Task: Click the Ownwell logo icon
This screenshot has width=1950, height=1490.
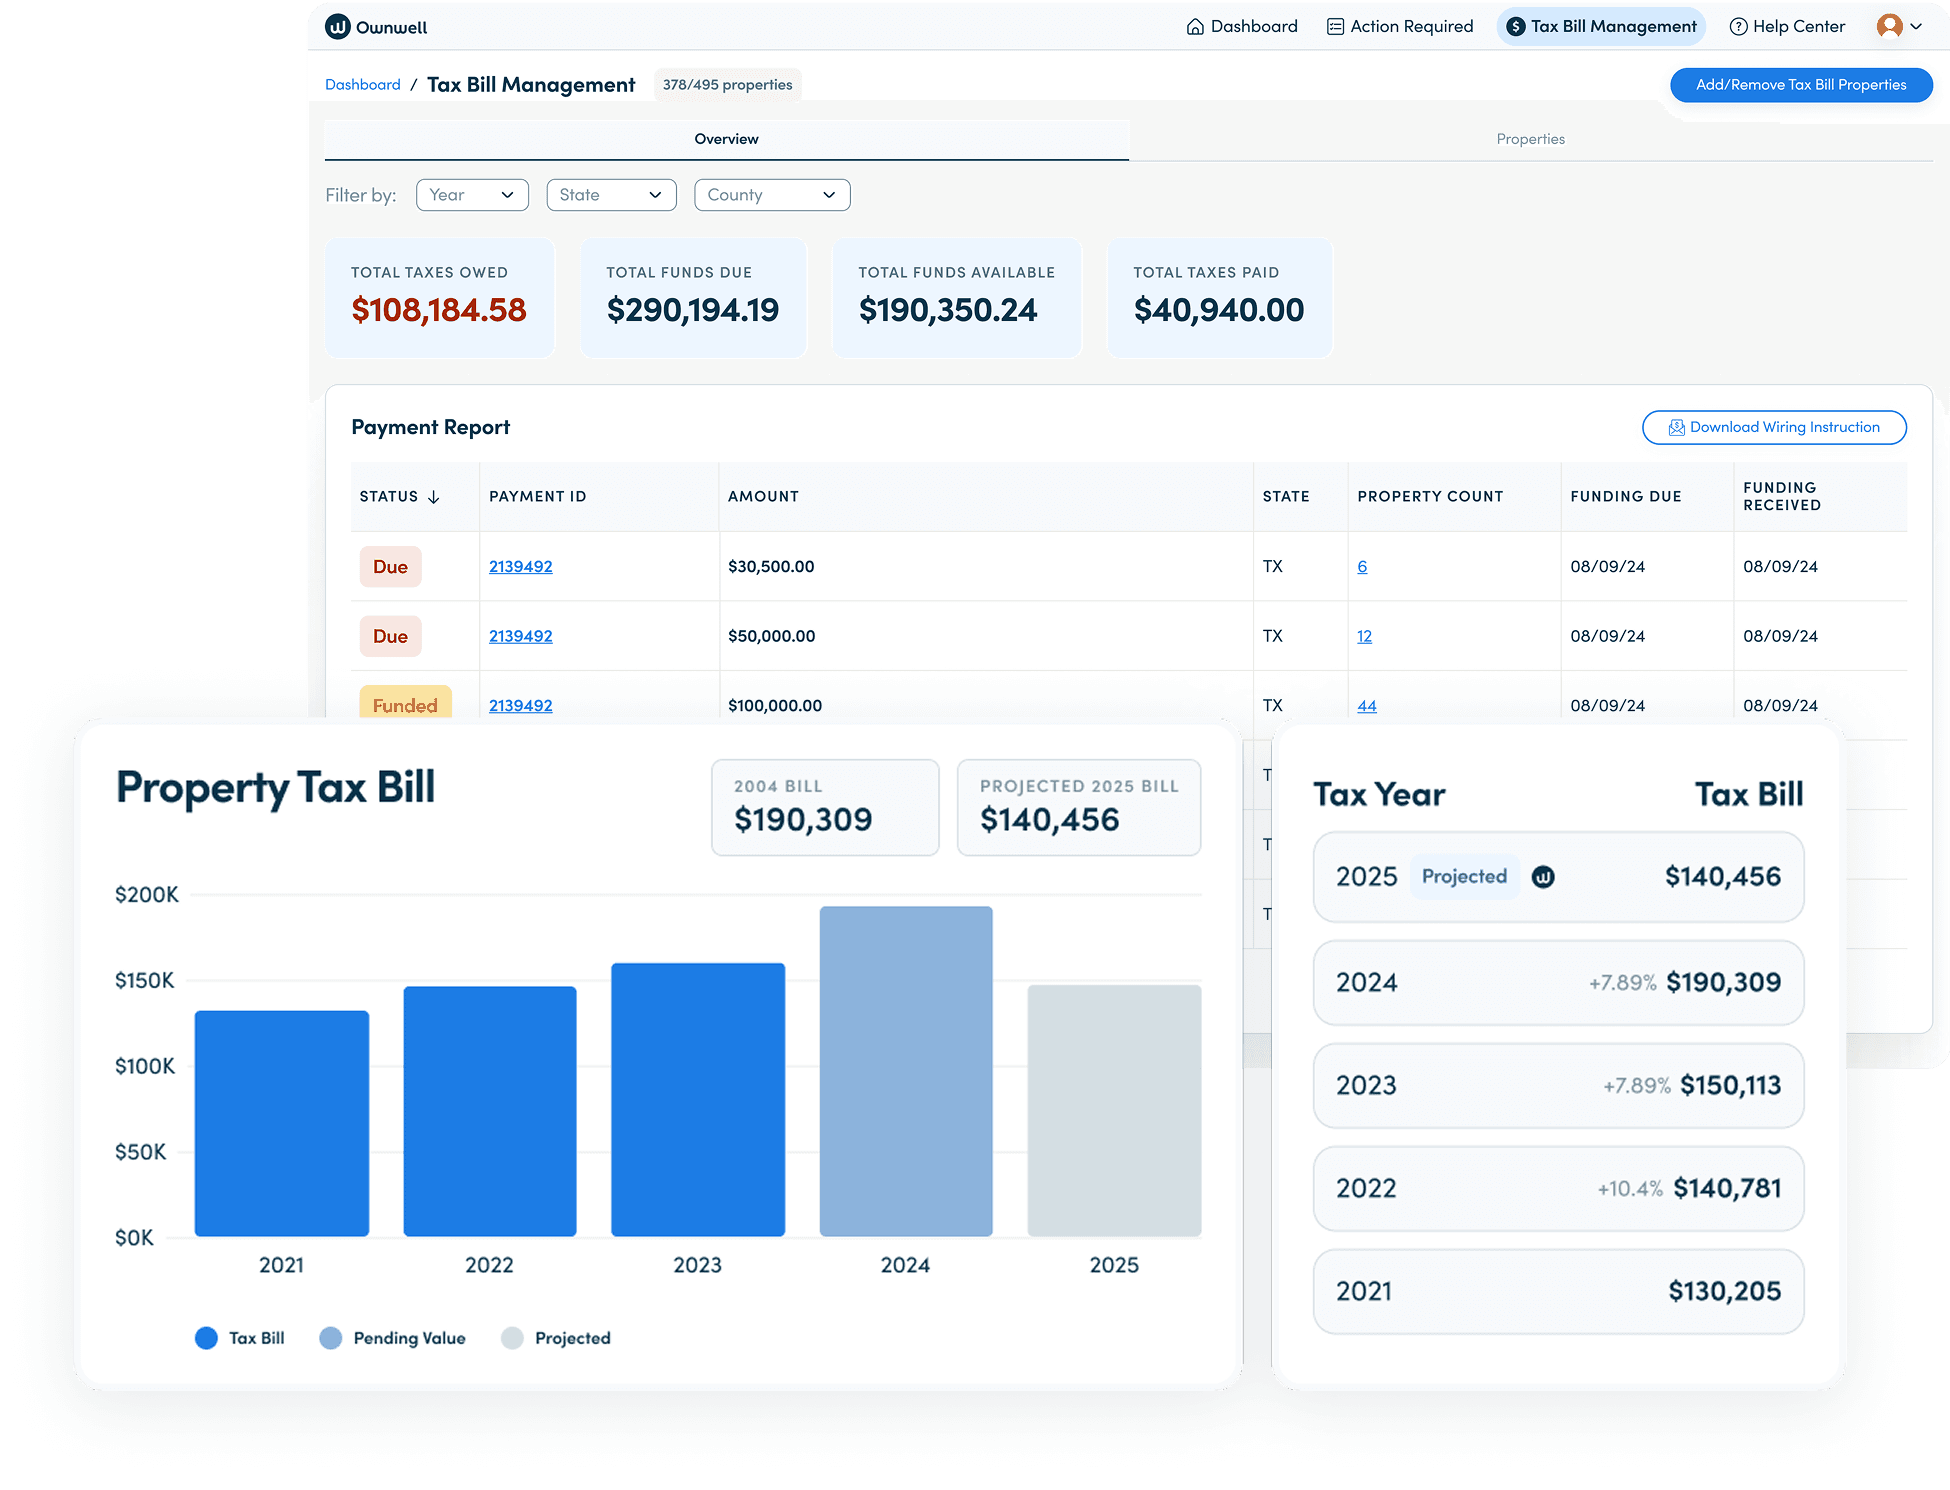Action: (x=338, y=27)
